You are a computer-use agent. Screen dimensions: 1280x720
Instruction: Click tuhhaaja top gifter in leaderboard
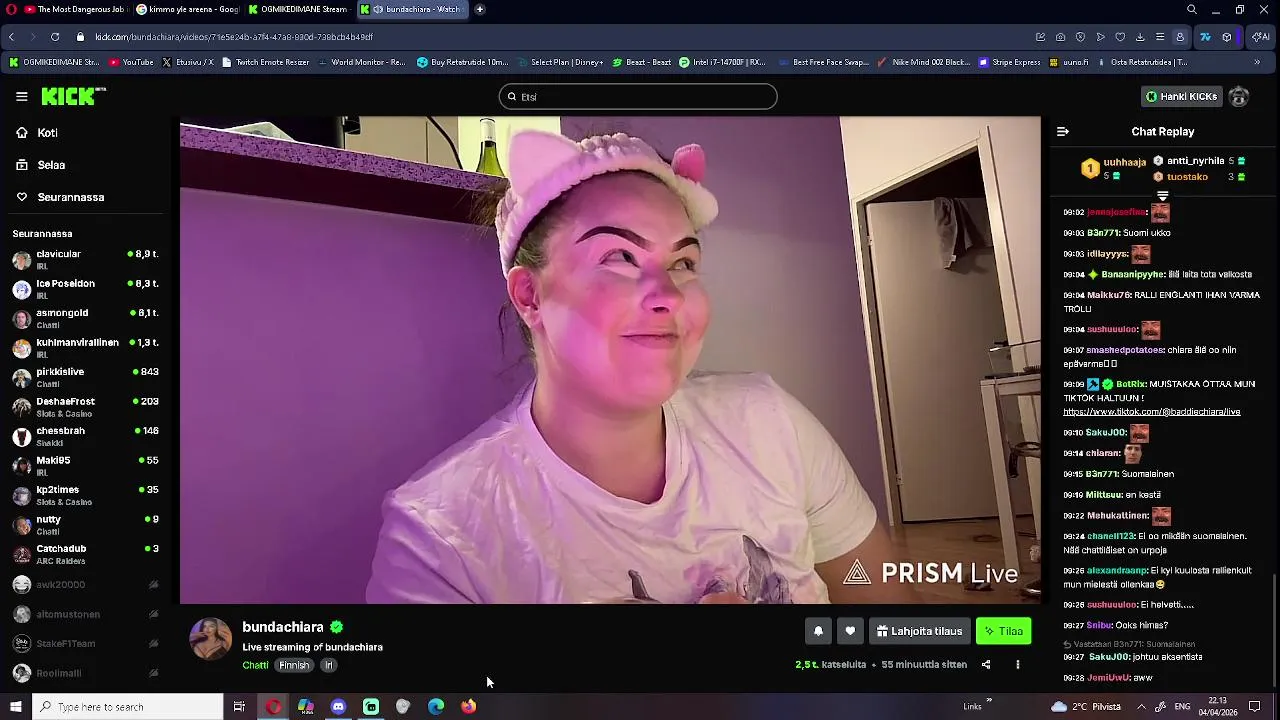tap(1124, 162)
